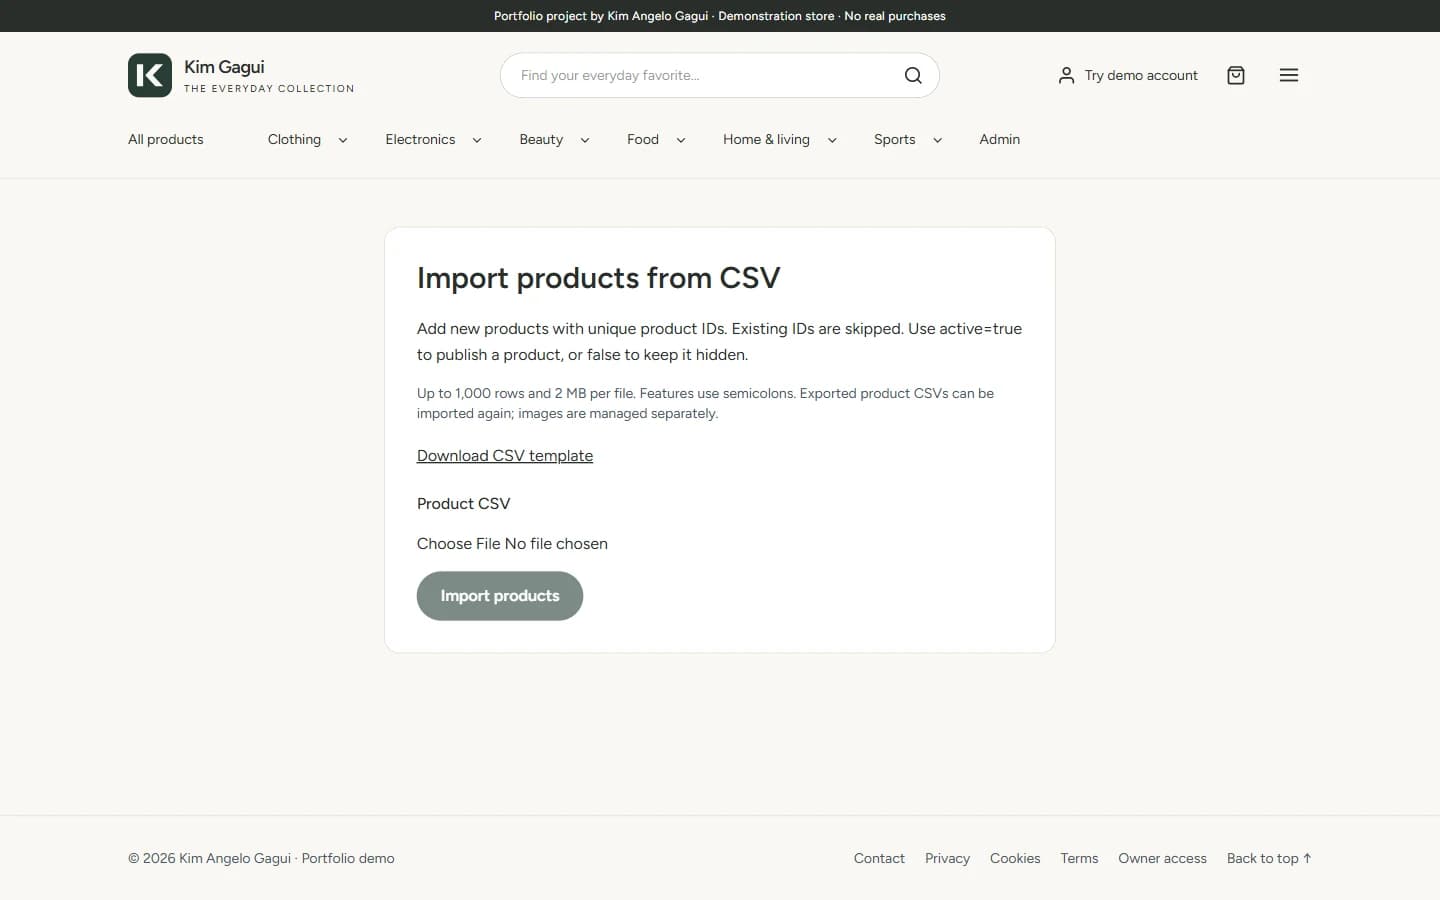The image size is (1440, 900).
Task: Open the Terms footer link
Action: (1079, 858)
